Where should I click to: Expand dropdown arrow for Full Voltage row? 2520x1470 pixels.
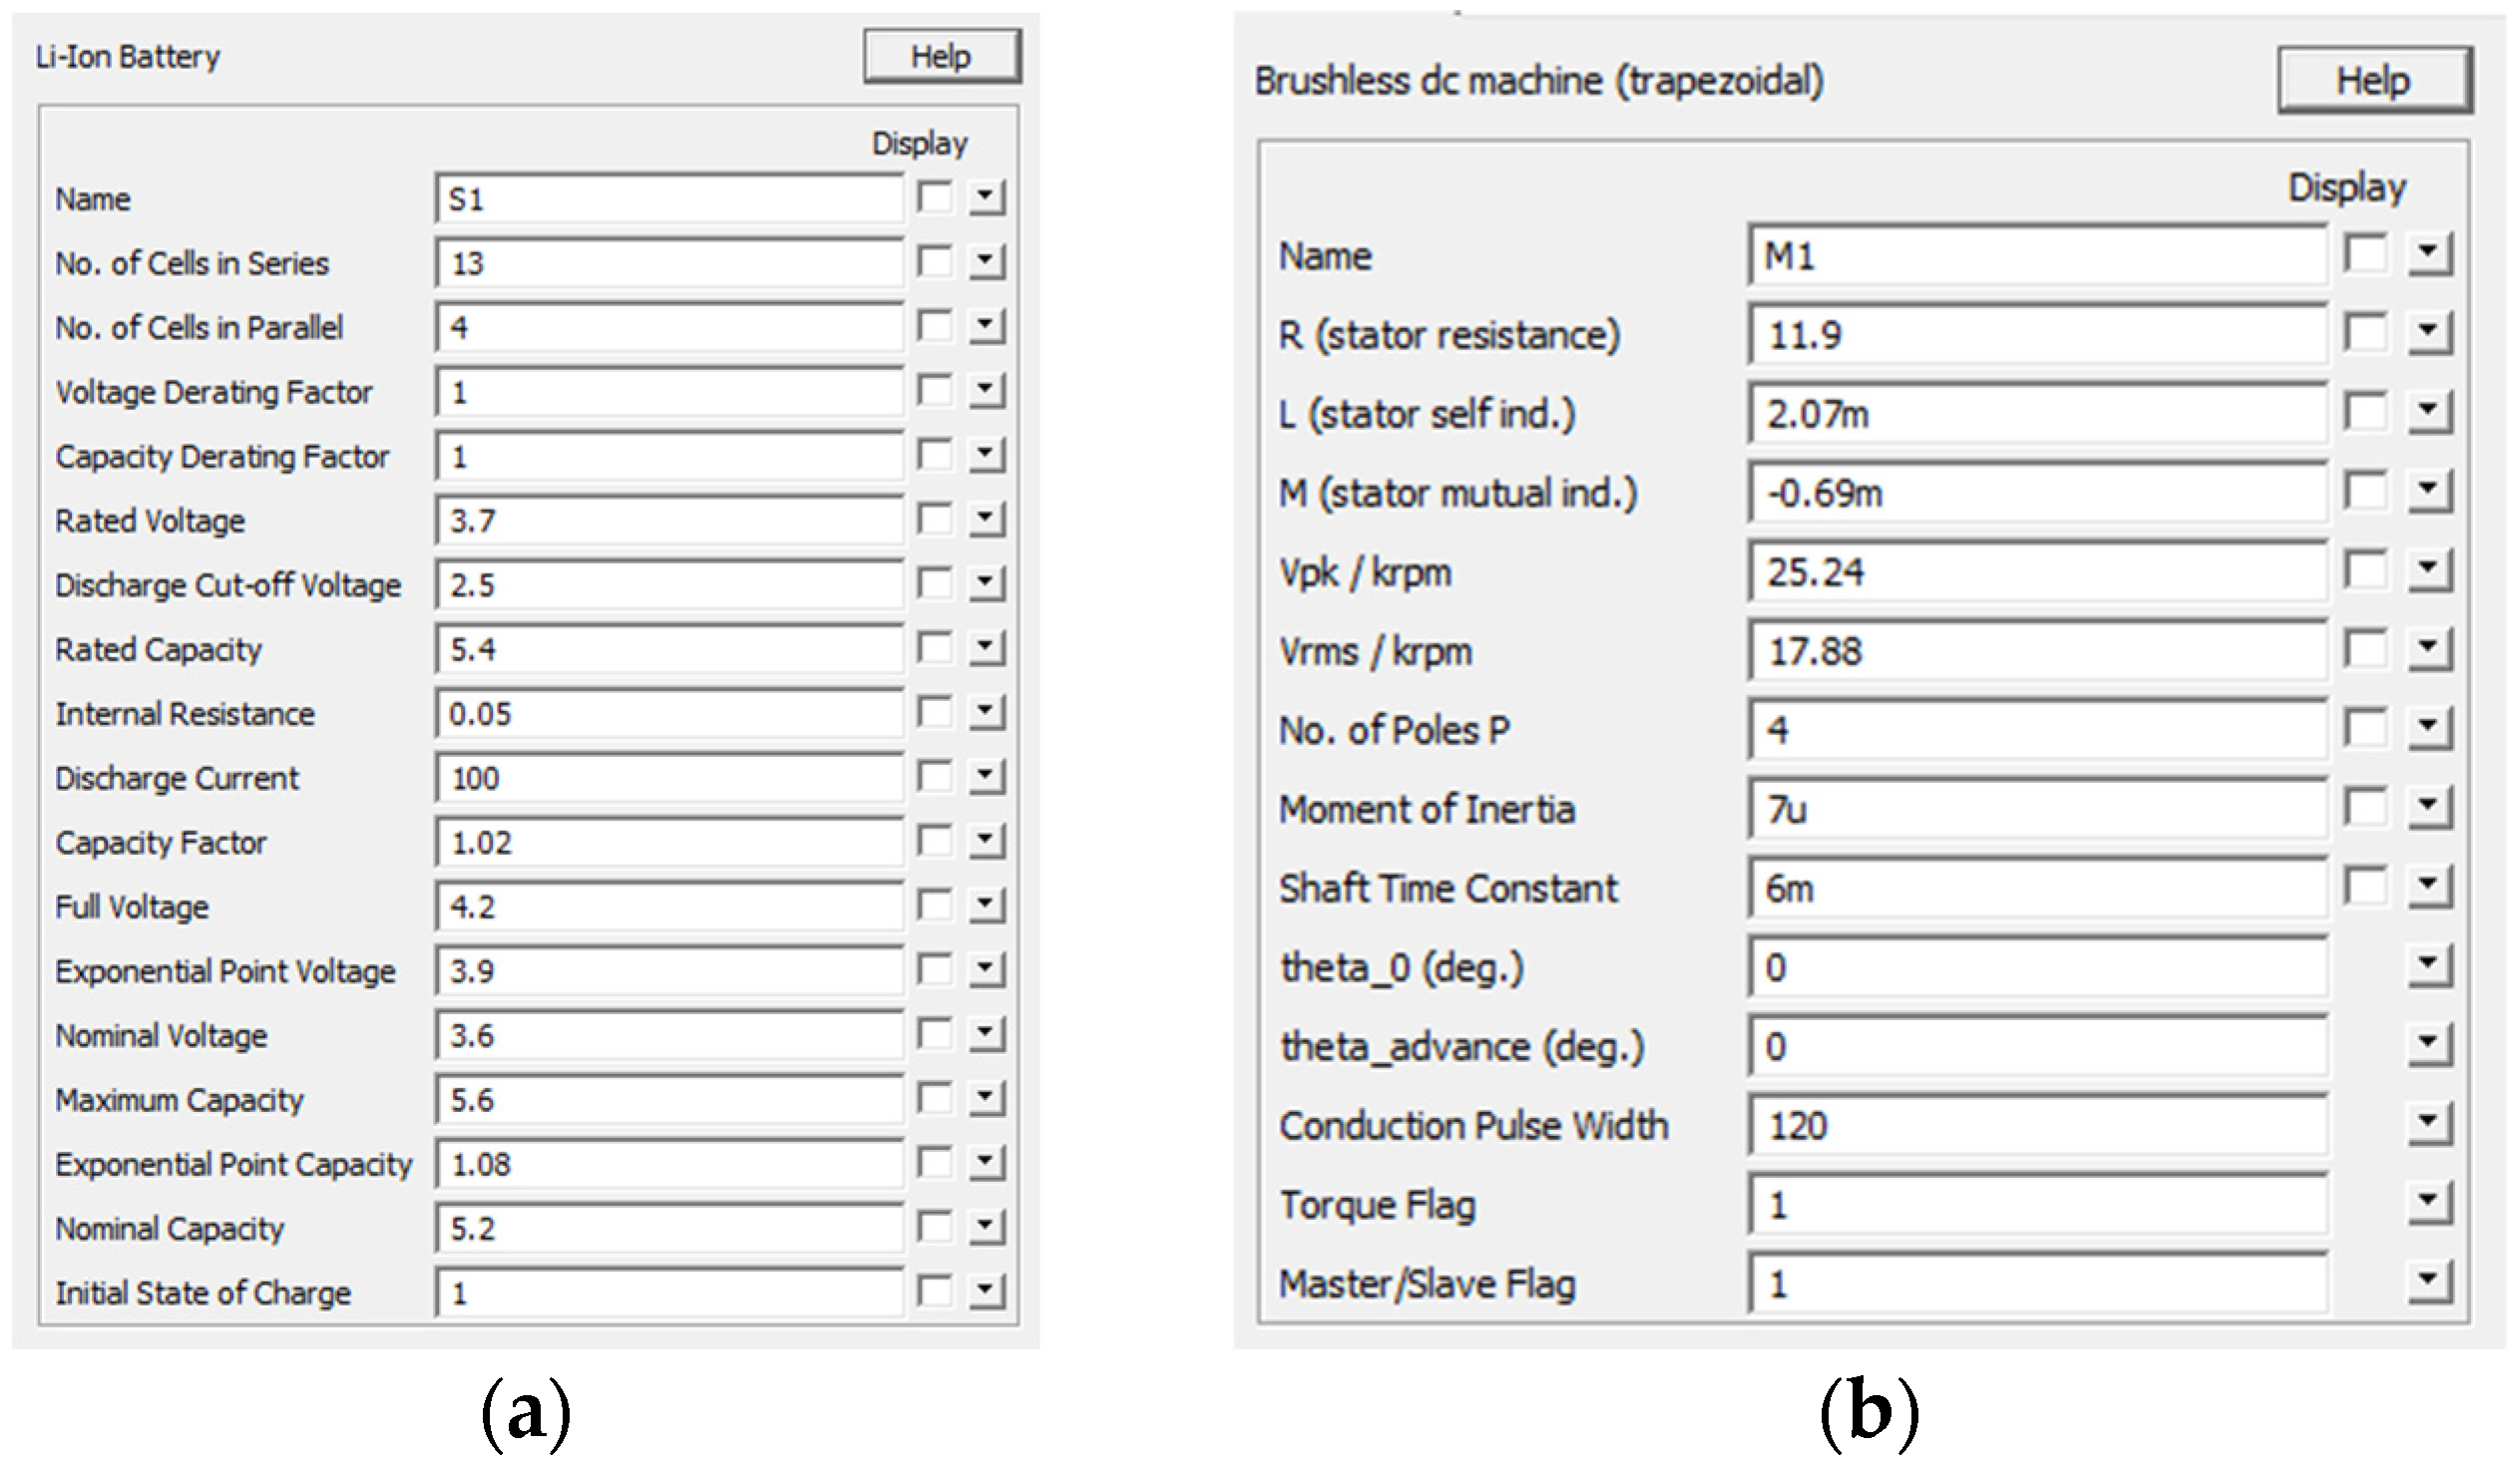987,905
